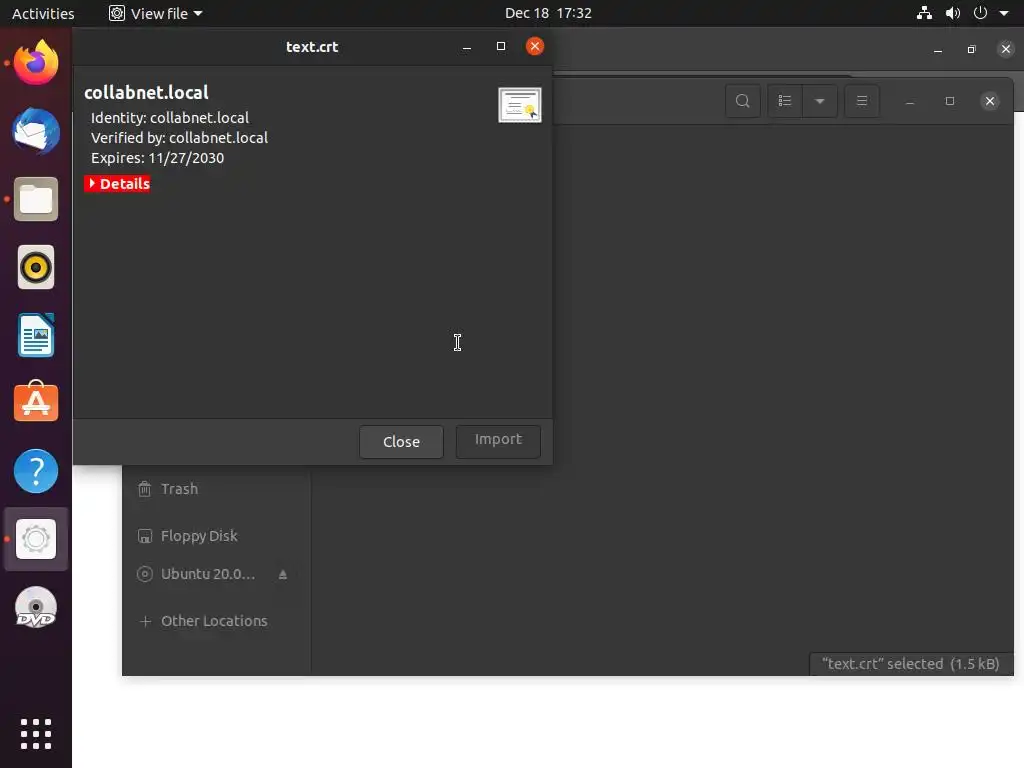The height and width of the screenshot is (768, 1024).
Task: Launch Firefox from the dock
Action: click(36, 63)
